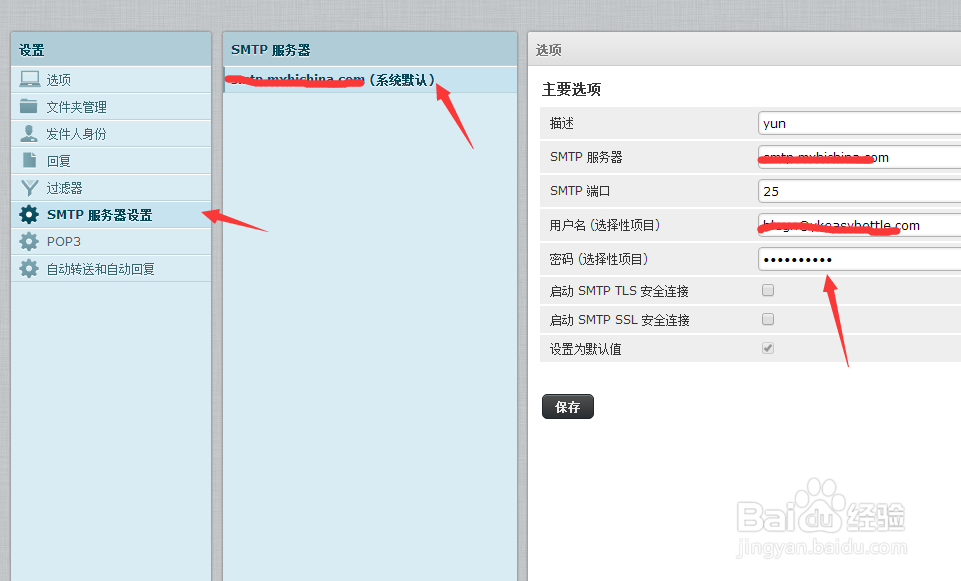The image size is (961, 581).
Task: Open 文件夹管理 settings
Action: pyautogui.click(x=78, y=106)
